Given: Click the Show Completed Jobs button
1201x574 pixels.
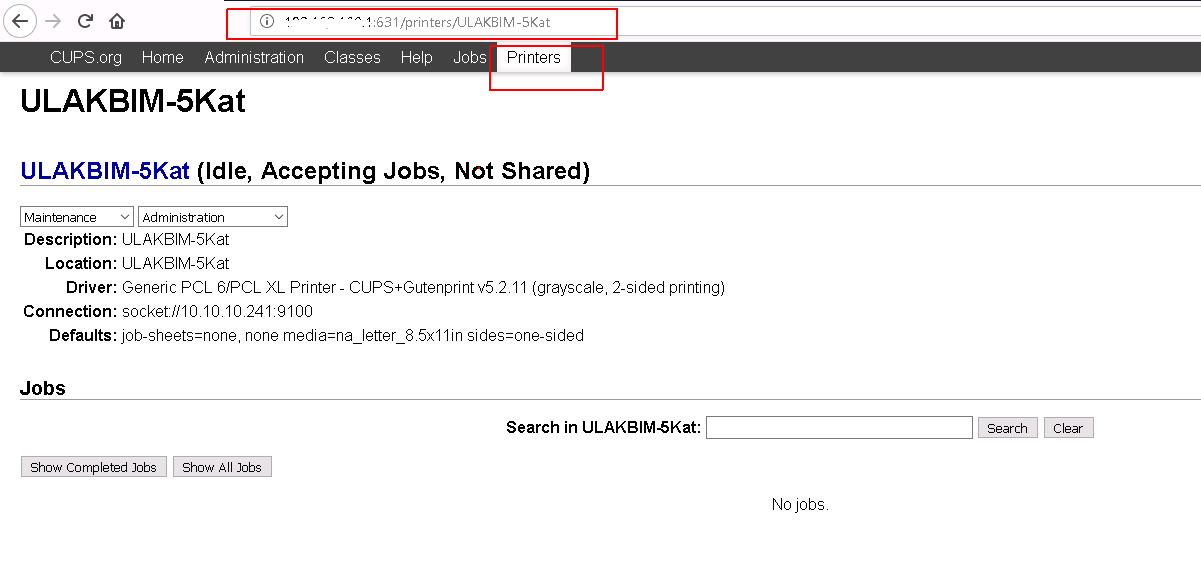Looking at the screenshot, I should pos(93,467).
